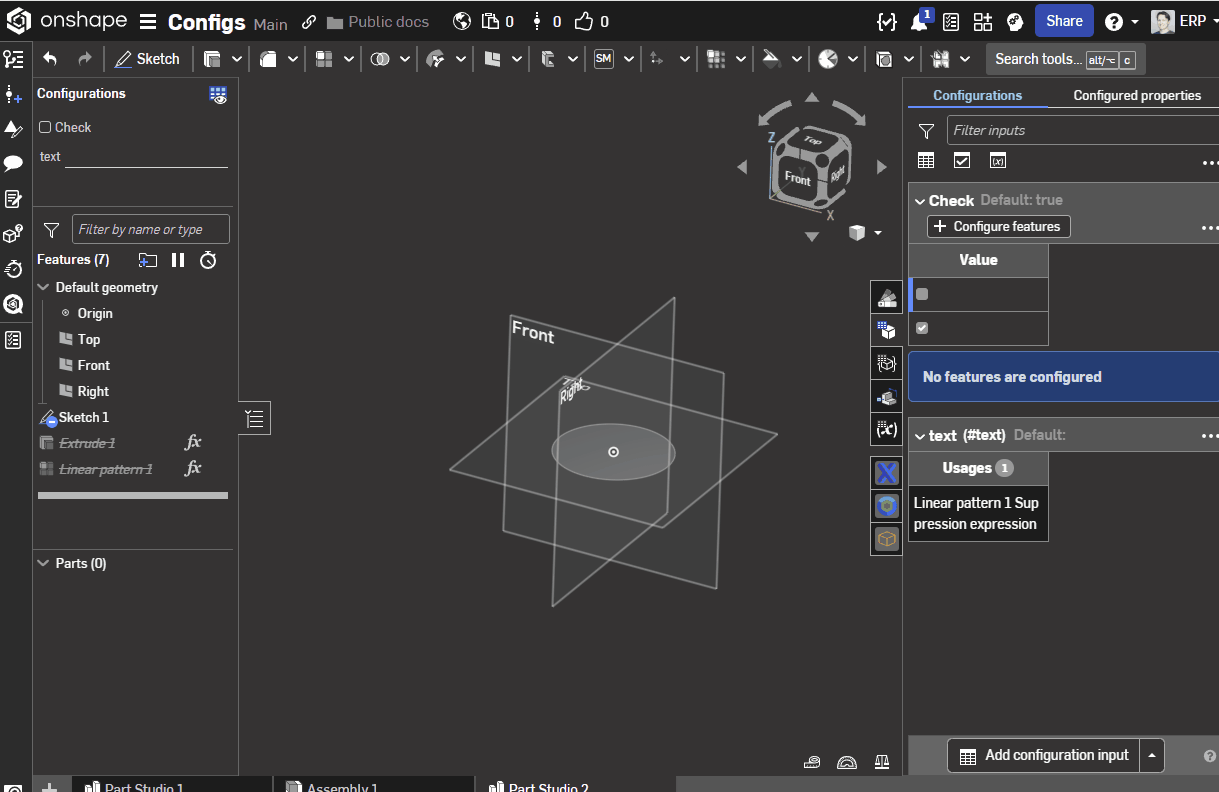Image resolution: width=1219 pixels, height=792 pixels.
Task: Click the undo arrow in the toolbar
Action: (x=50, y=59)
